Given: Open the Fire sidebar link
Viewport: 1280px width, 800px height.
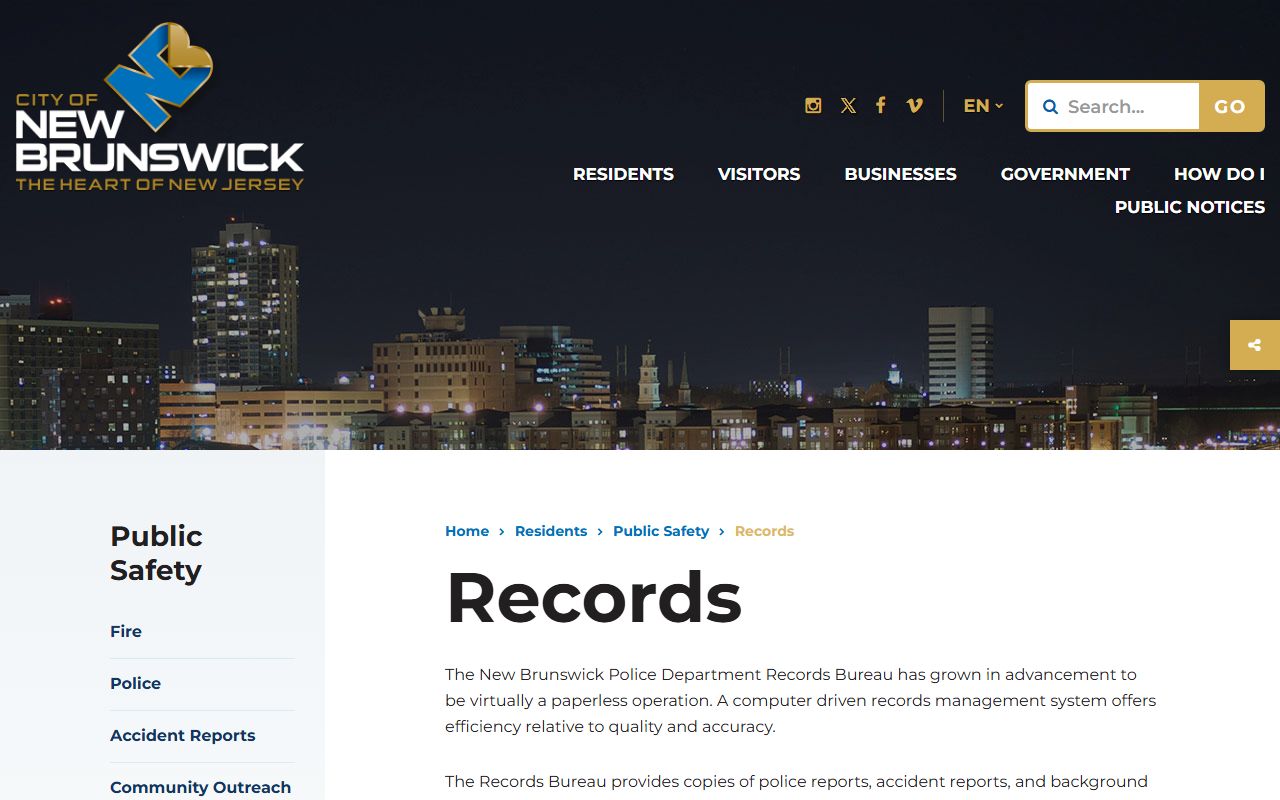Looking at the screenshot, I should [126, 631].
